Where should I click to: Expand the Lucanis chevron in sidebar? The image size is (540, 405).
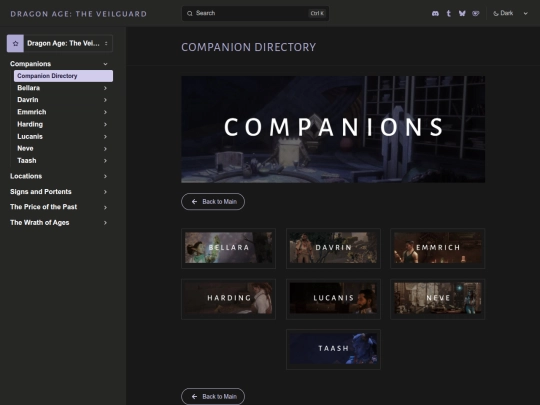(105, 137)
